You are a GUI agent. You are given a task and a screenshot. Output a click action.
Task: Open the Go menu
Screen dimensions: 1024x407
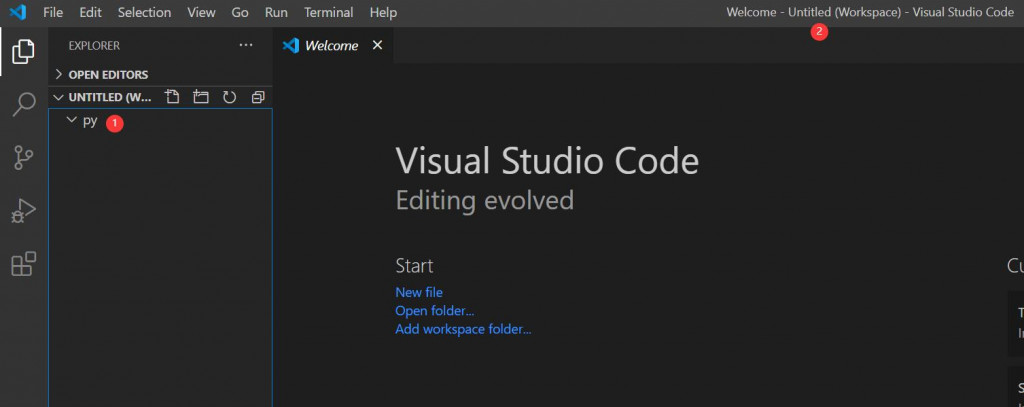pos(240,12)
